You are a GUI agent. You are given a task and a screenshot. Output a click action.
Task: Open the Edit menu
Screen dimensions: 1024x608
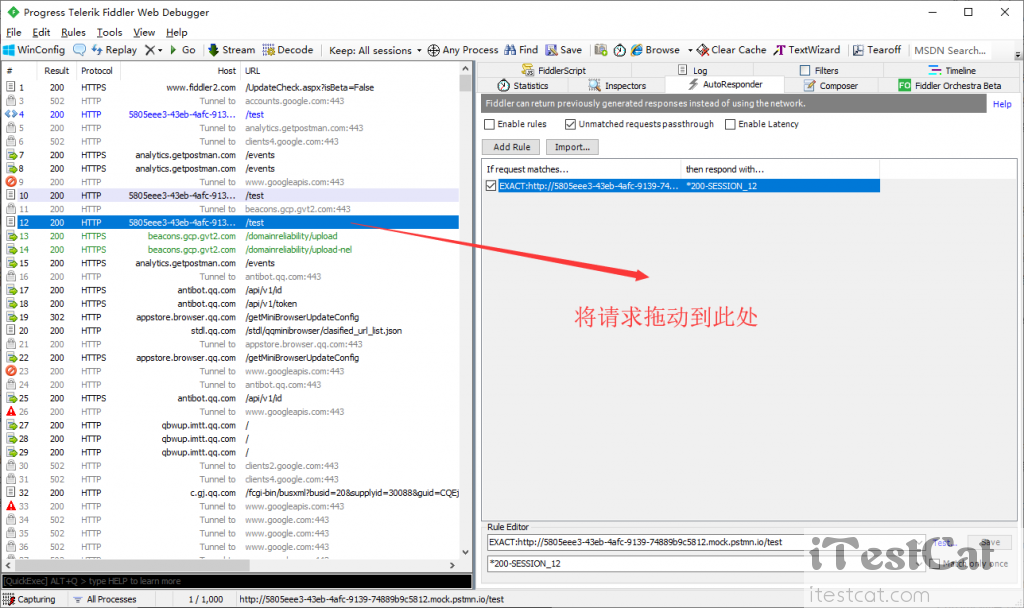pyautogui.click(x=41, y=32)
